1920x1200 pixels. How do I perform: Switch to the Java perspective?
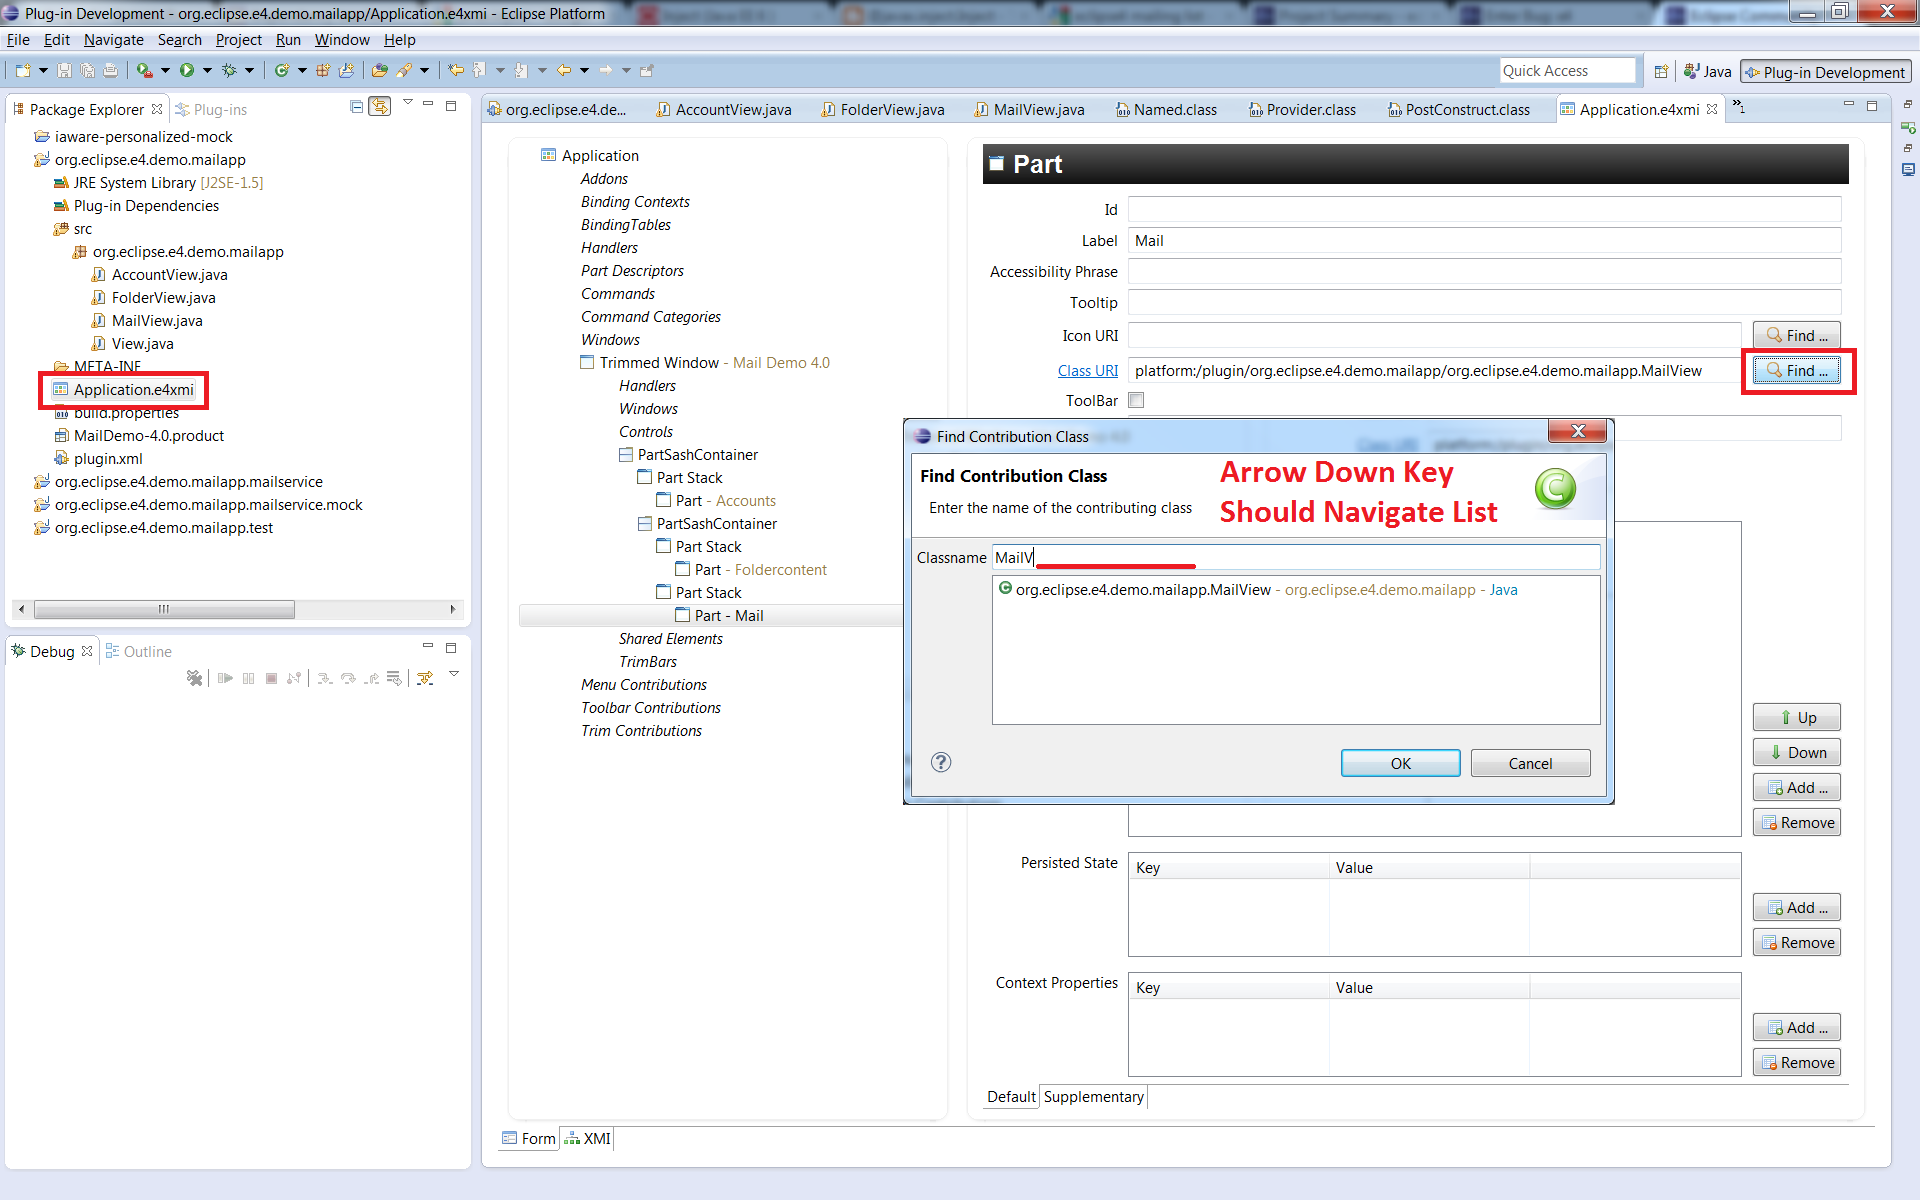pos(1707,72)
